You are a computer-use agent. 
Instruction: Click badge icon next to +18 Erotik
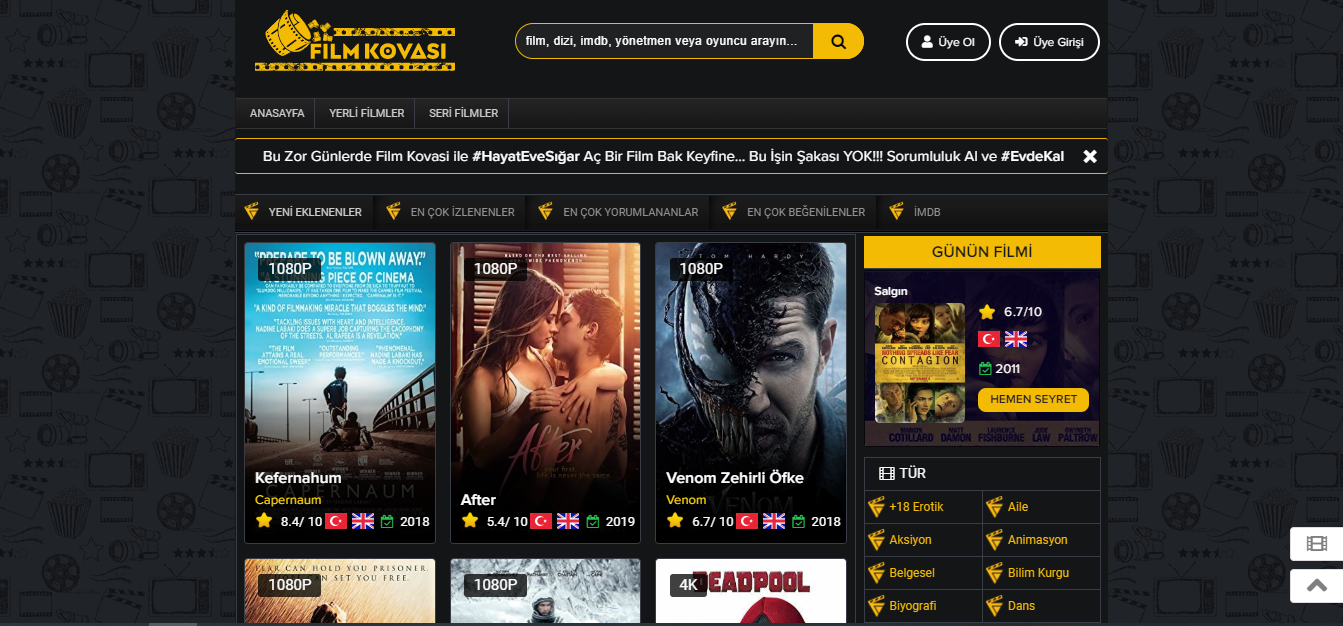point(876,507)
